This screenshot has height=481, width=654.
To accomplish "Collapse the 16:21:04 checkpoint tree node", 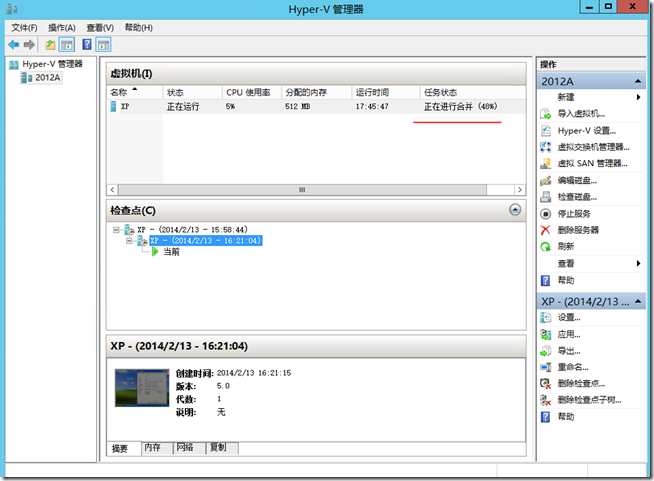I will pos(129,241).
